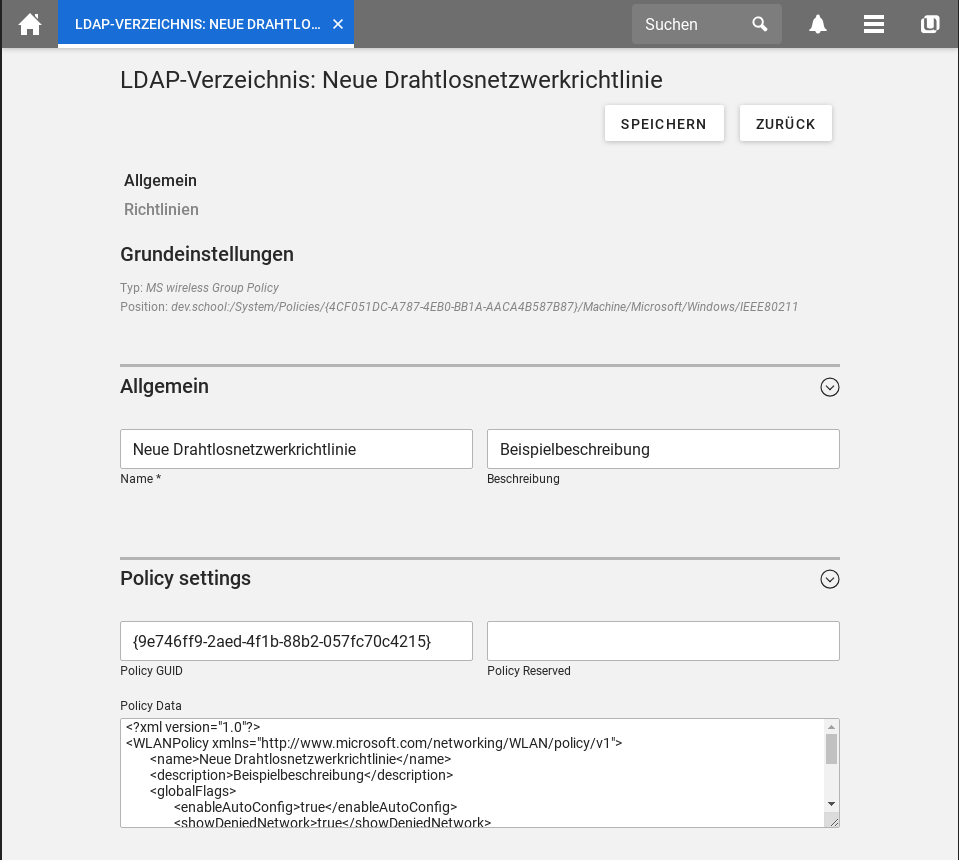Click the Univention logo icon
The width and height of the screenshot is (959, 860).
[930, 24]
